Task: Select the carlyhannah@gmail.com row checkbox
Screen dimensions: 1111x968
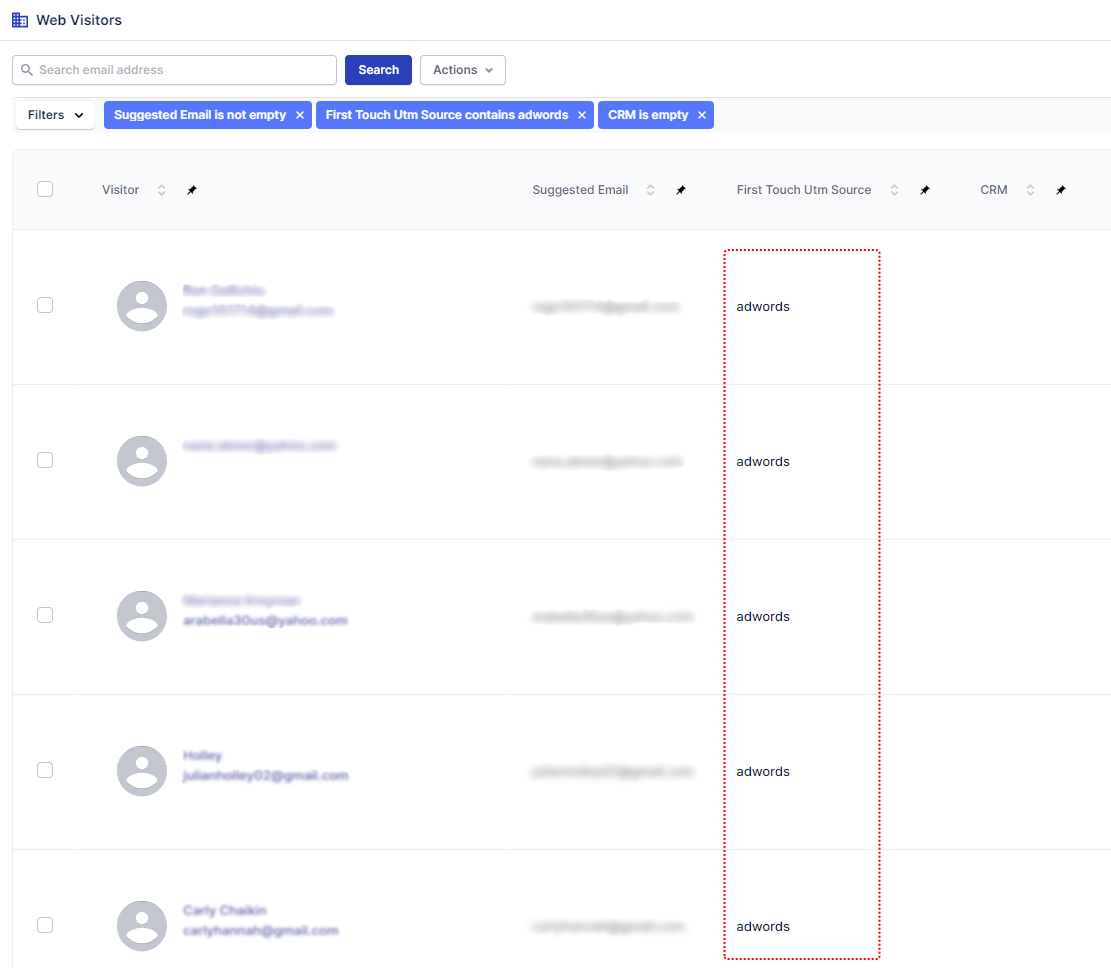Action: coord(45,925)
